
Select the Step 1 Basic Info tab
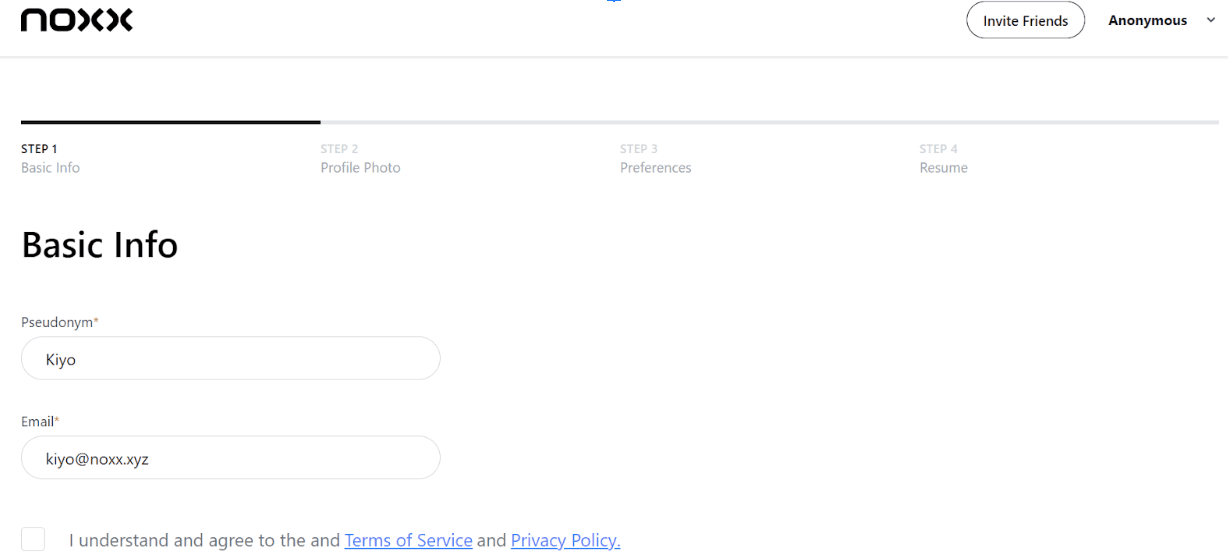click(50, 159)
